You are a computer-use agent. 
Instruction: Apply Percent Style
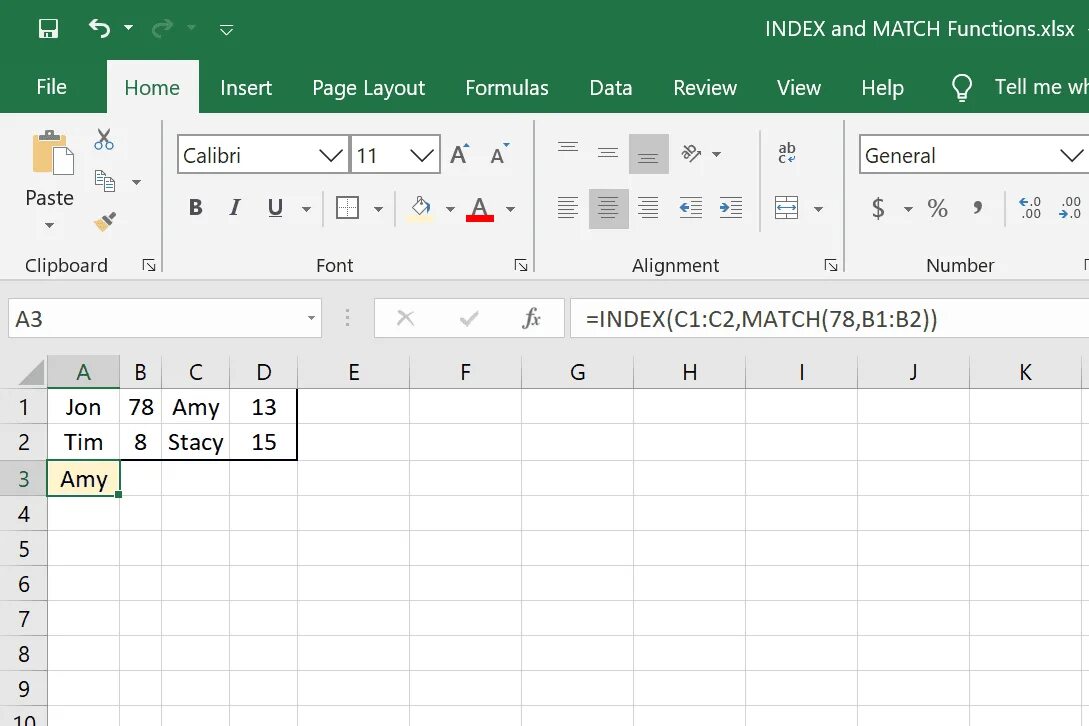937,208
